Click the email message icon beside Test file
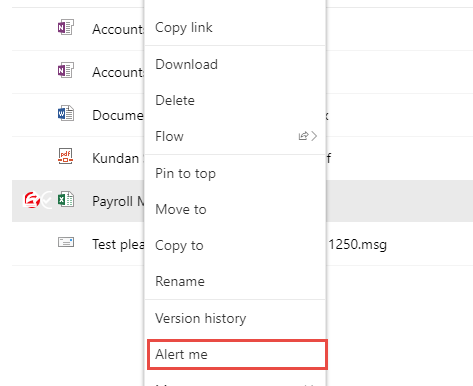Viewport: 473px width, 386px height. (66, 242)
